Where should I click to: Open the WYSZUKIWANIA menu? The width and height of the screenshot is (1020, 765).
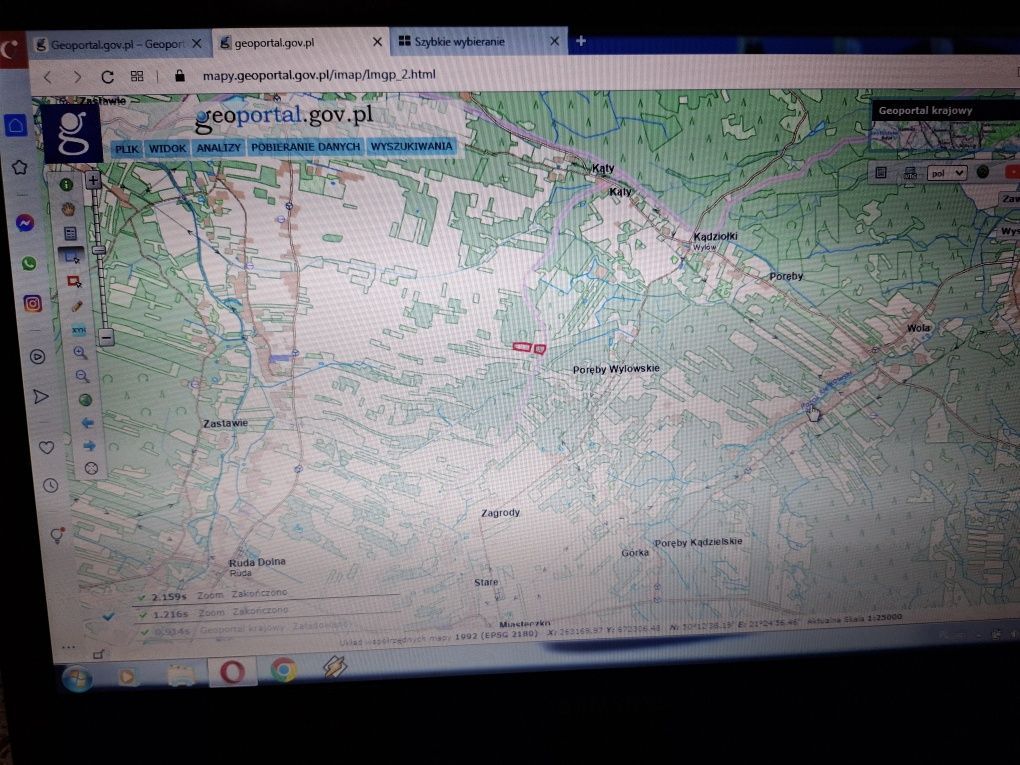click(411, 146)
